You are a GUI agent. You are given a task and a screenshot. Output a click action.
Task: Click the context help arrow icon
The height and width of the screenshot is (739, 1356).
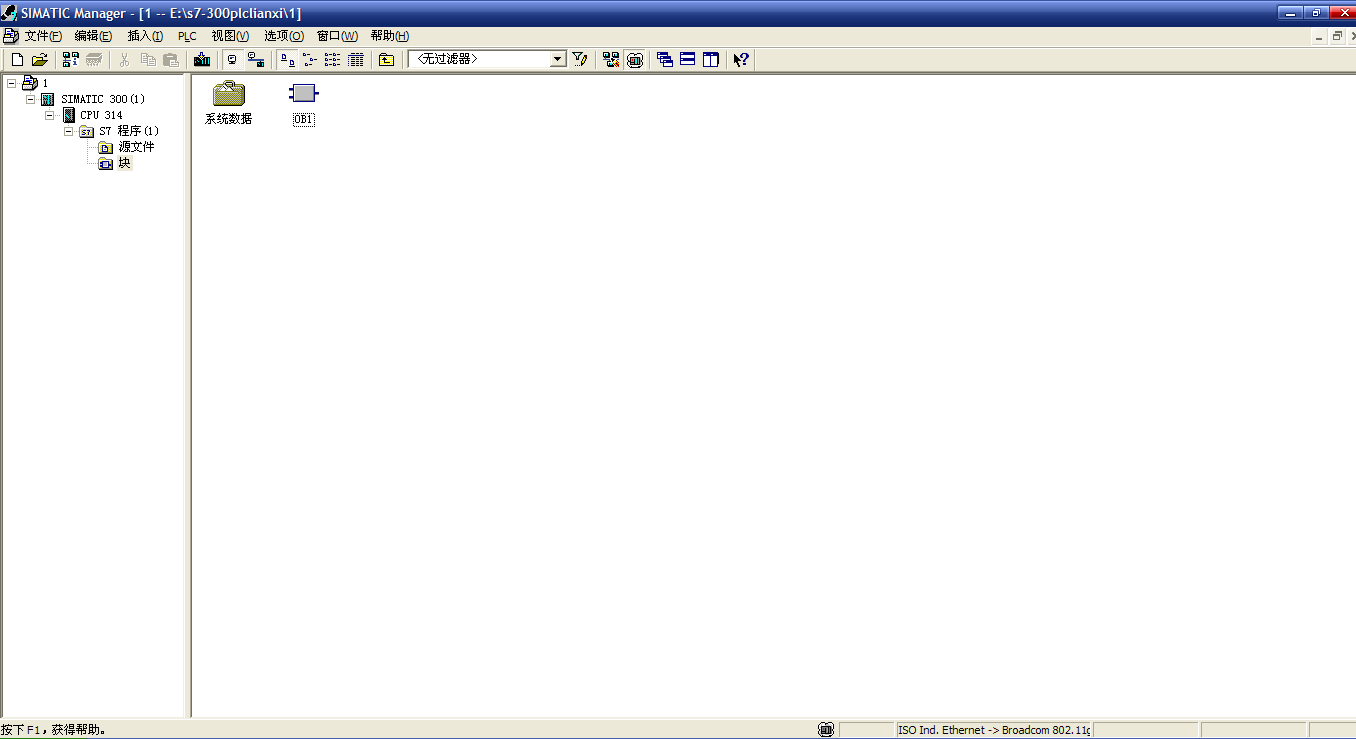740,60
